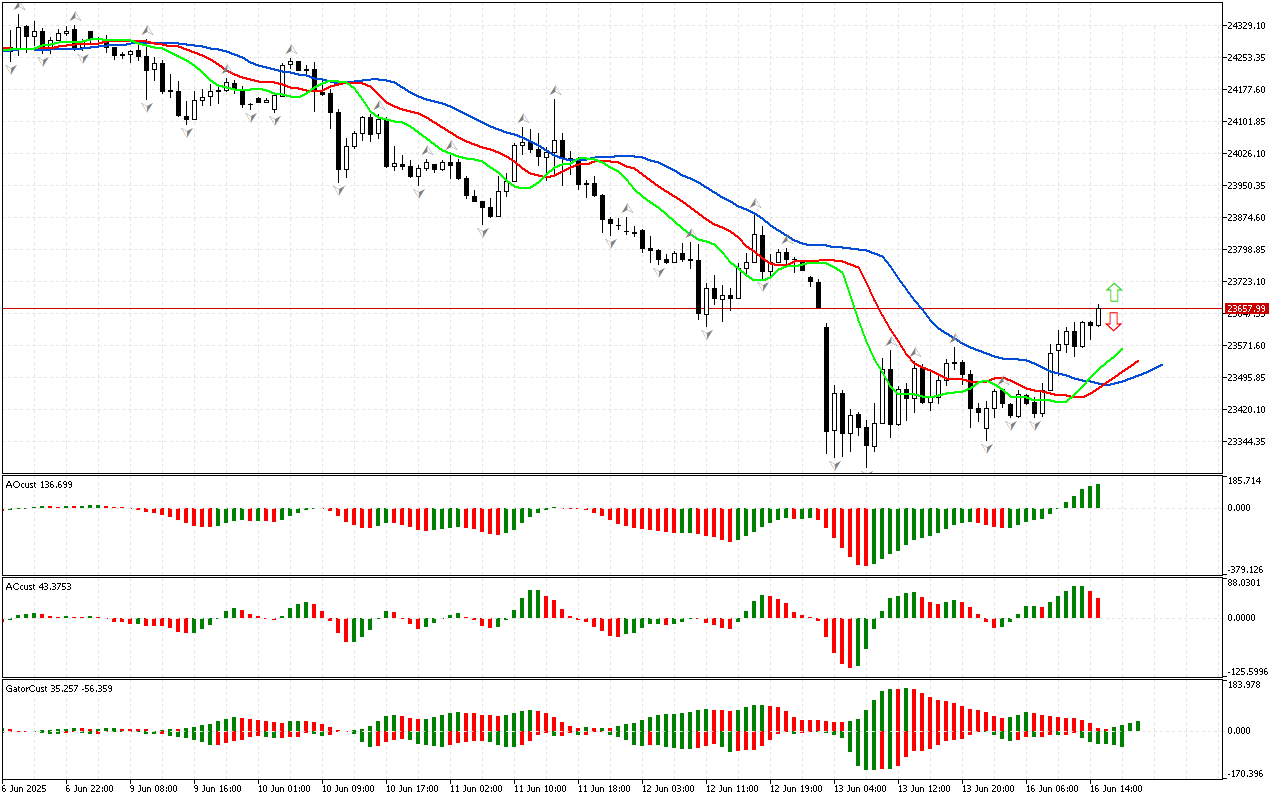The width and height of the screenshot is (1280, 800).
Task: Click the up fractal at the top-left first candle
Action: (x=18, y=8)
